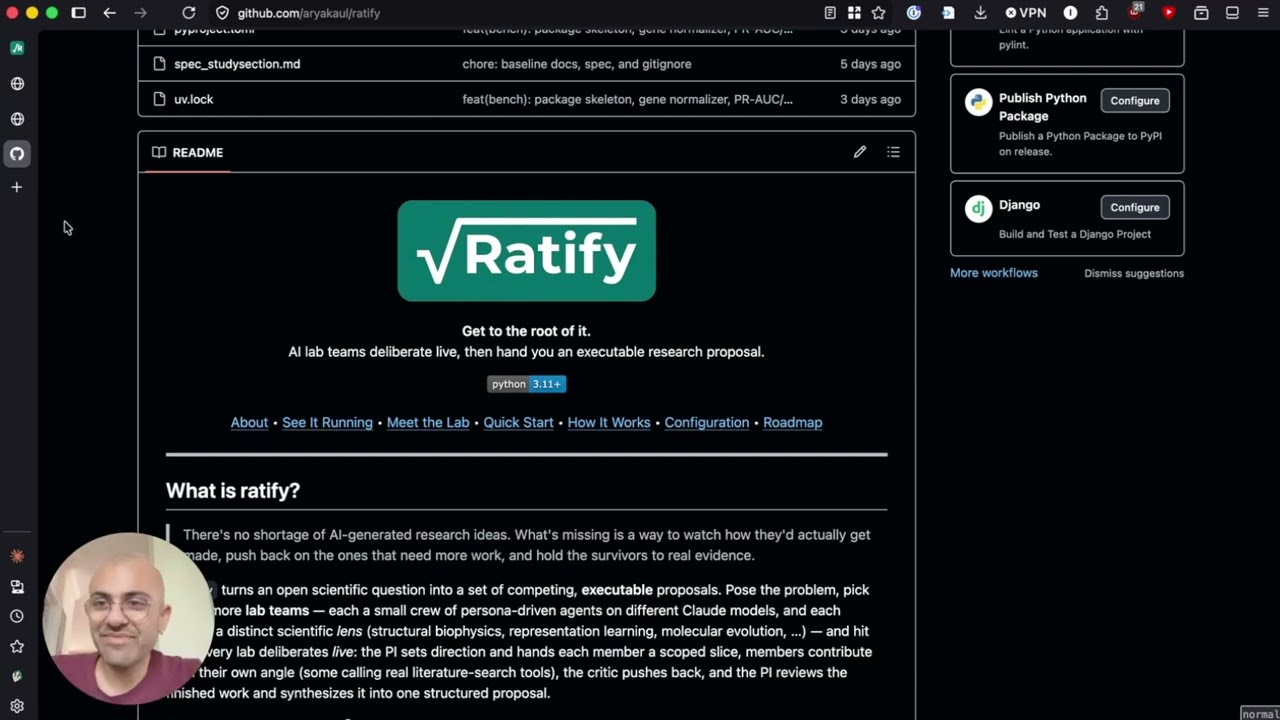
Task: Select the GitHub tab in the sidebar
Action: coord(17,154)
